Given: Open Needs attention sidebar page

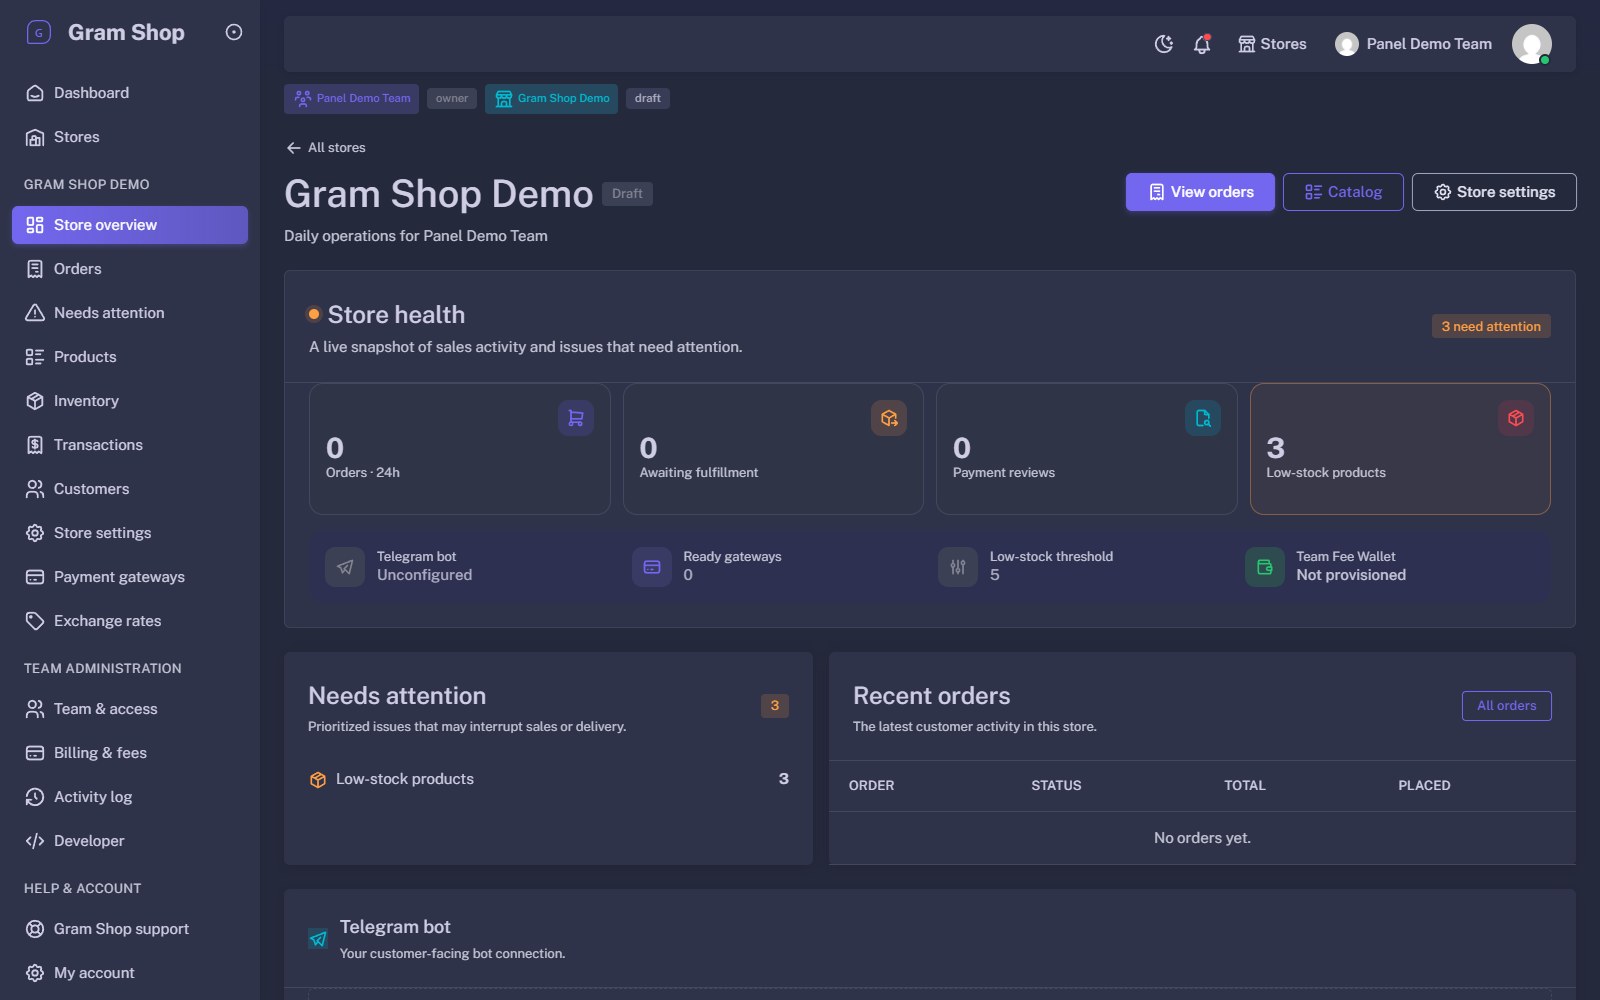Looking at the screenshot, I should click(130, 313).
